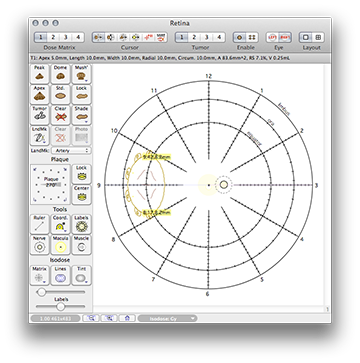Click the optic disc in retina diagram
This screenshot has height=363, width=360.
click(x=224, y=184)
